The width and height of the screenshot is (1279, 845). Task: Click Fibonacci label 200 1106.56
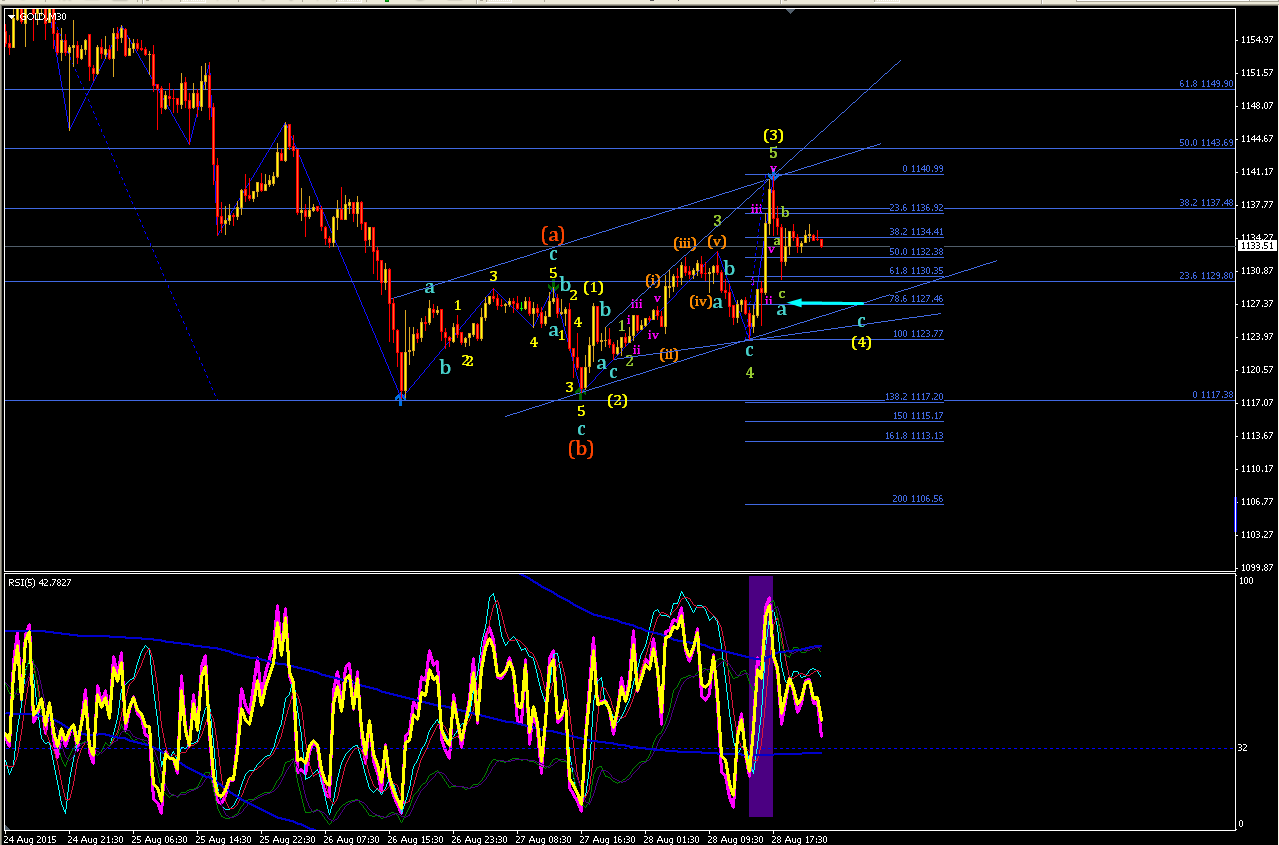point(918,499)
